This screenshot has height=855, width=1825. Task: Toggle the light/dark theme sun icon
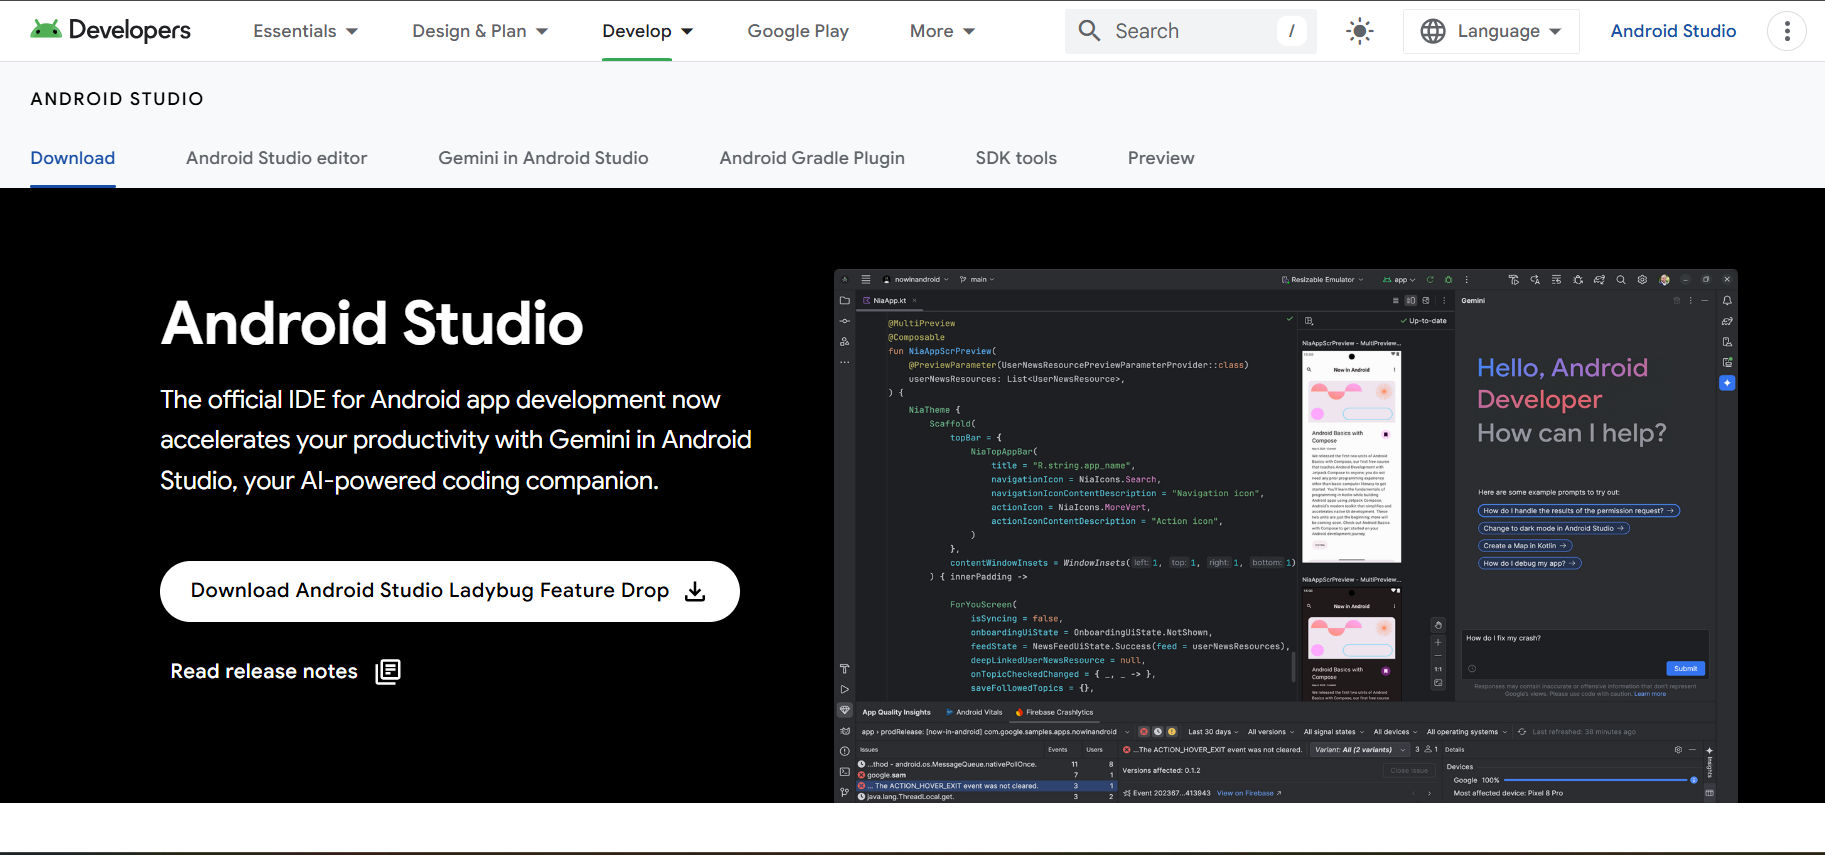pos(1359,31)
